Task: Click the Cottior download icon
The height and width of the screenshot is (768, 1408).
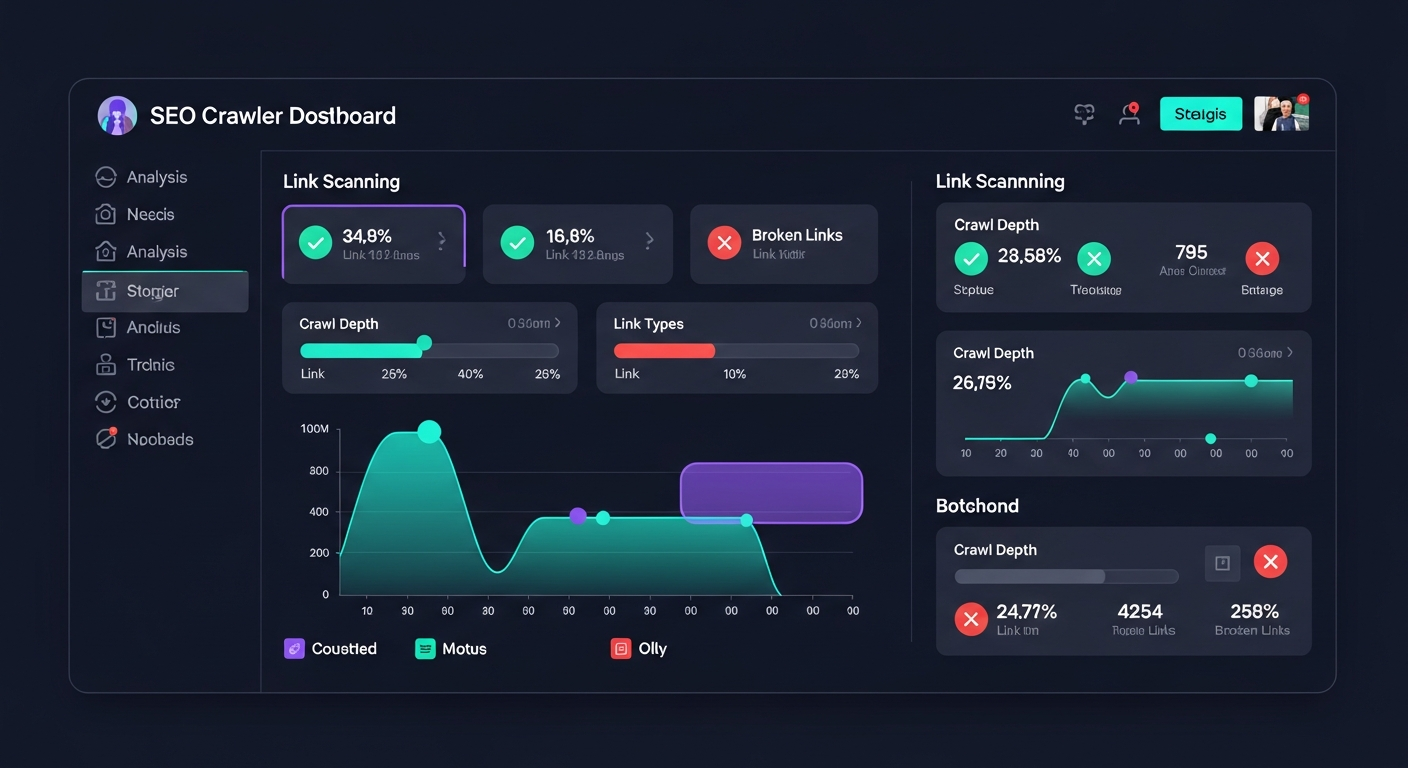Action: point(107,402)
